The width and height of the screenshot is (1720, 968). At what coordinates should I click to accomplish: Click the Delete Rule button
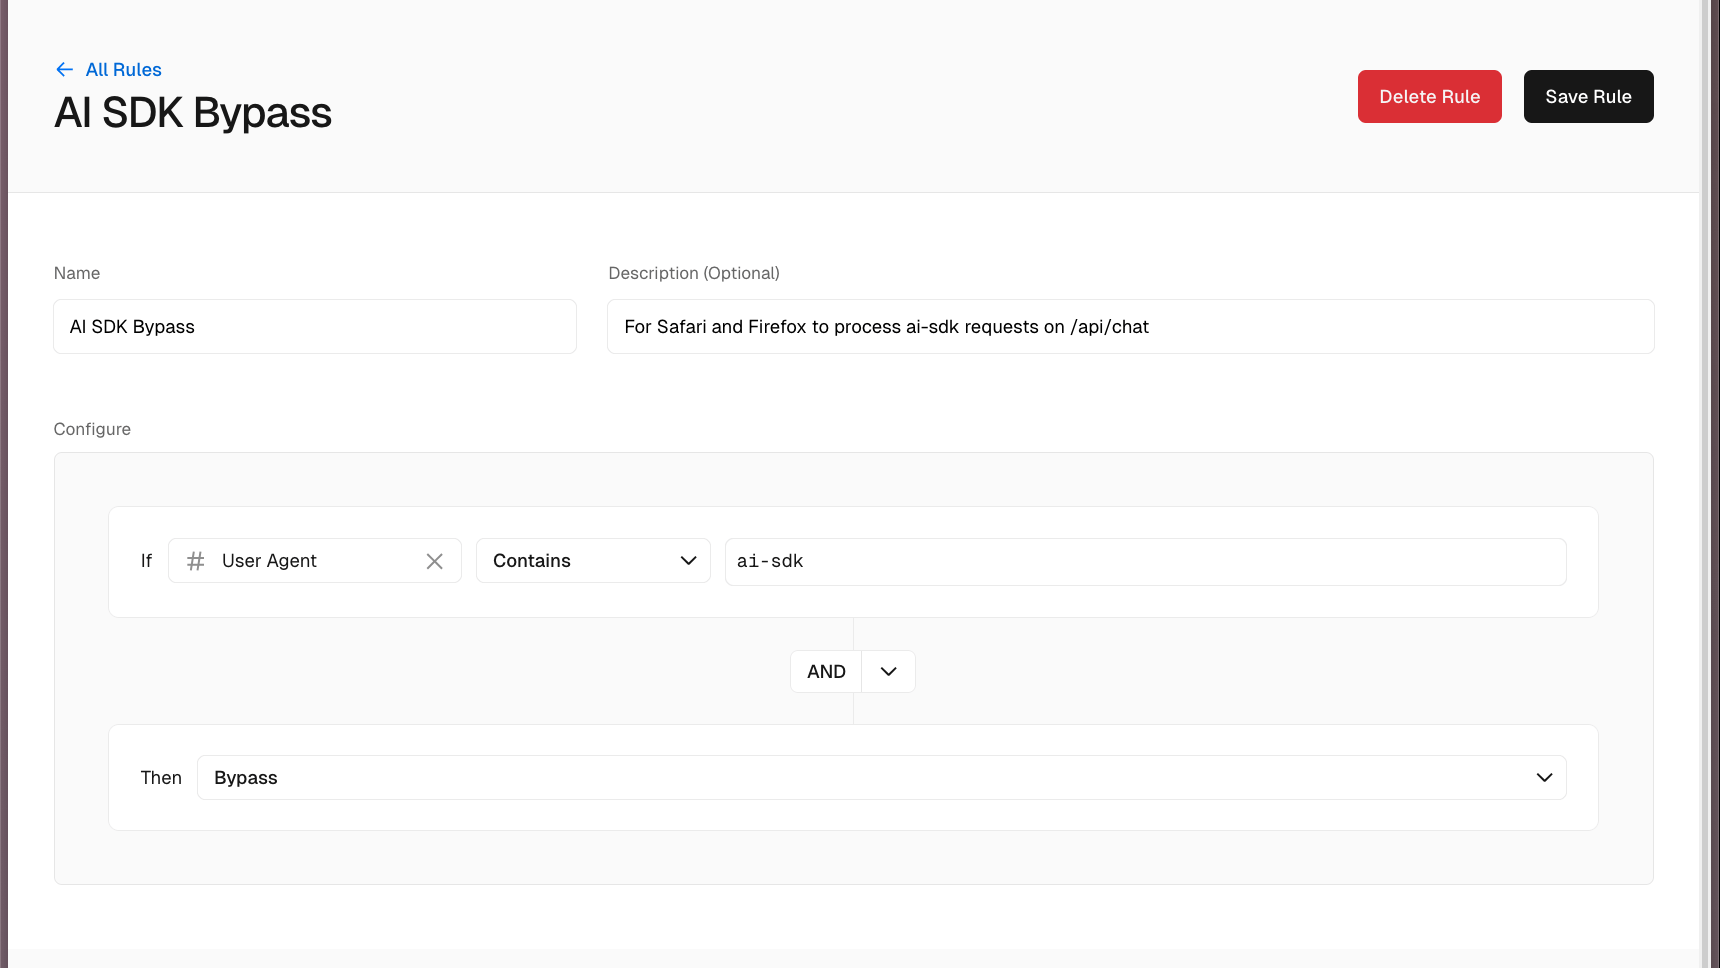pyautogui.click(x=1429, y=96)
